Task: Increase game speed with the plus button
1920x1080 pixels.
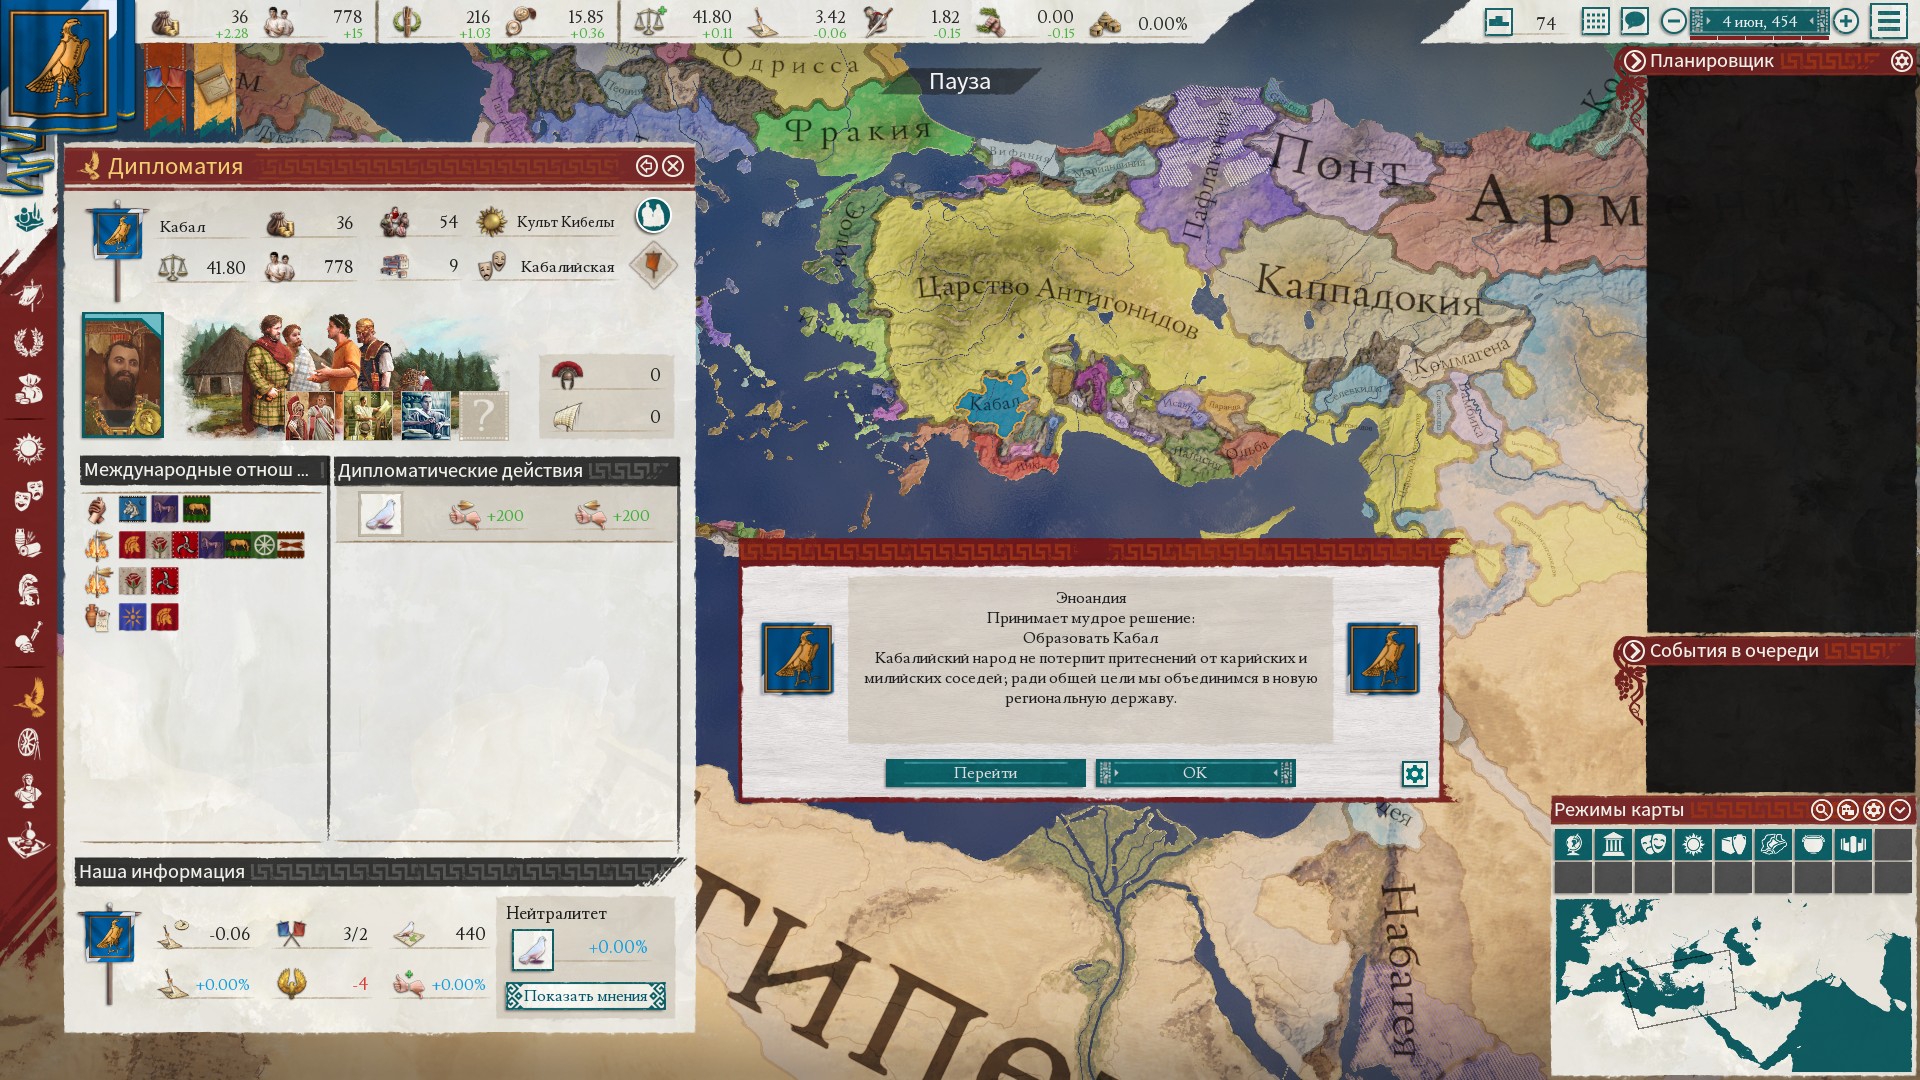Action: click(1846, 21)
